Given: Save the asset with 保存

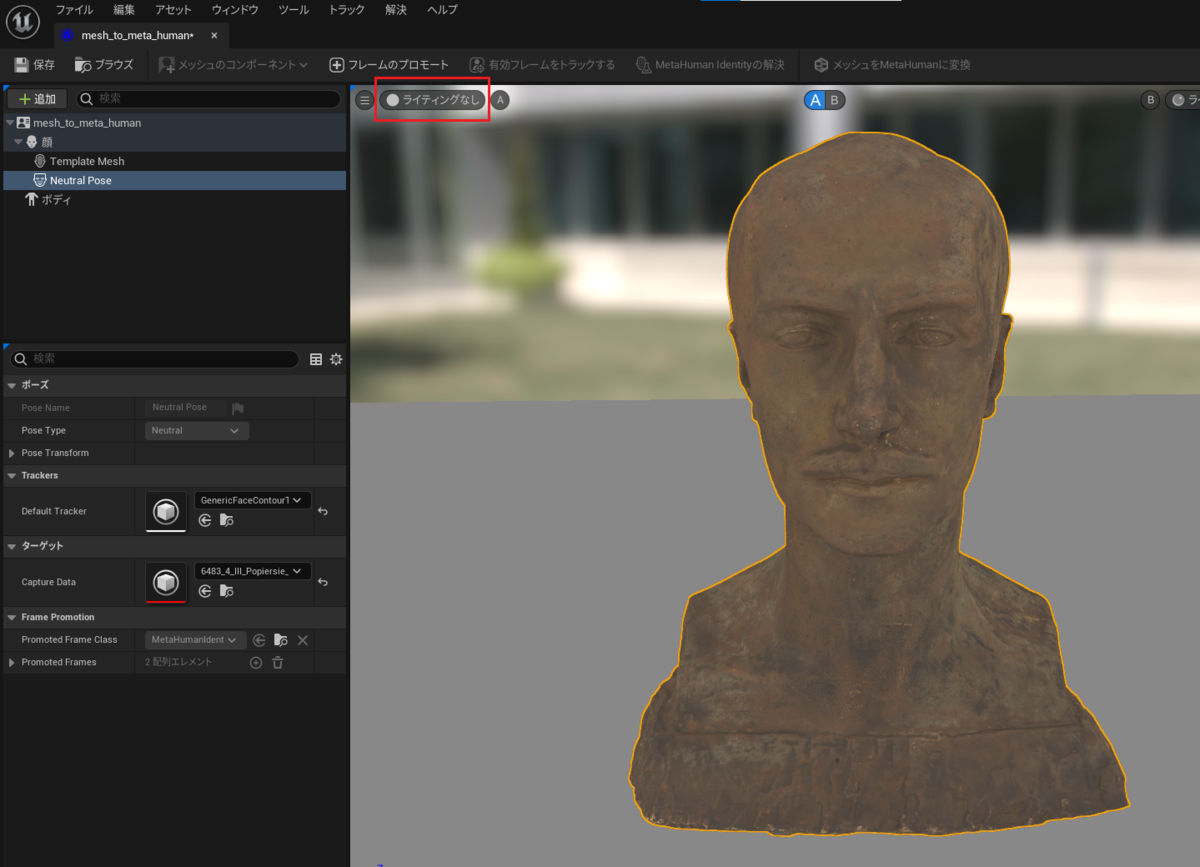Looking at the screenshot, I should pos(35,65).
